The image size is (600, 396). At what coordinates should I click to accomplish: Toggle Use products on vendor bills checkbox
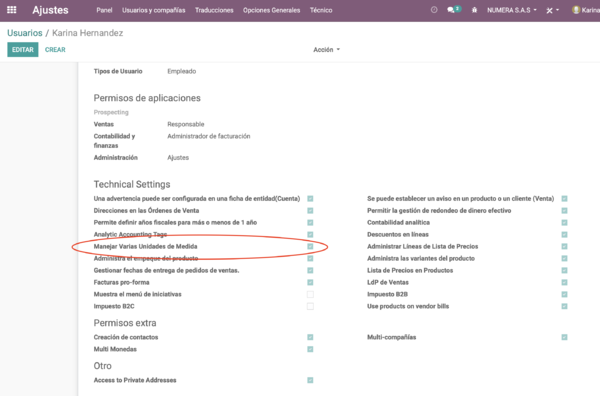click(564, 306)
